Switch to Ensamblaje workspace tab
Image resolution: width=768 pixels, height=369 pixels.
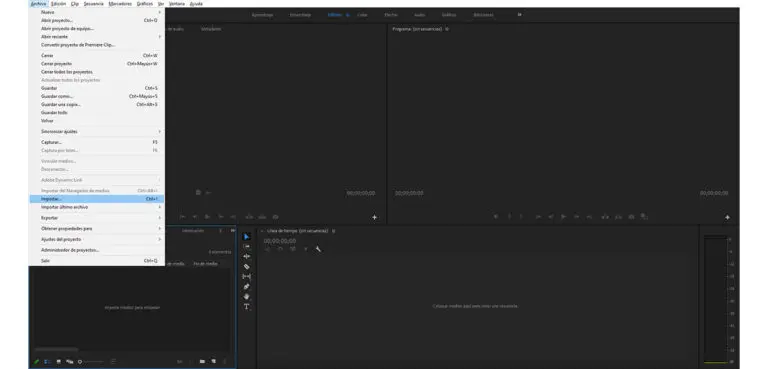coord(300,15)
